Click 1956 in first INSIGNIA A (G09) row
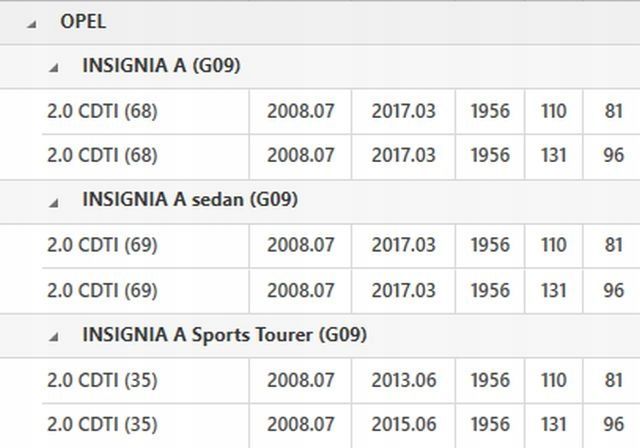 tap(490, 111)
